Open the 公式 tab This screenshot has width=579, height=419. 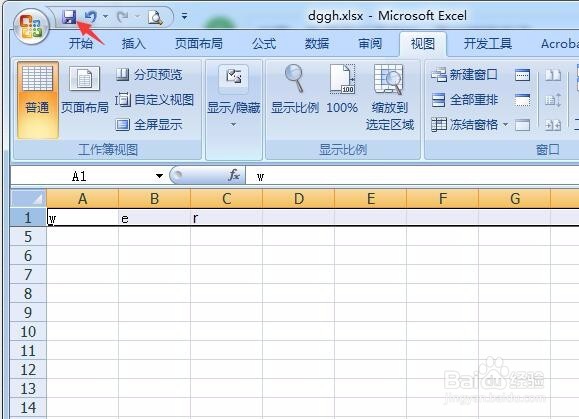pos(264,44)
